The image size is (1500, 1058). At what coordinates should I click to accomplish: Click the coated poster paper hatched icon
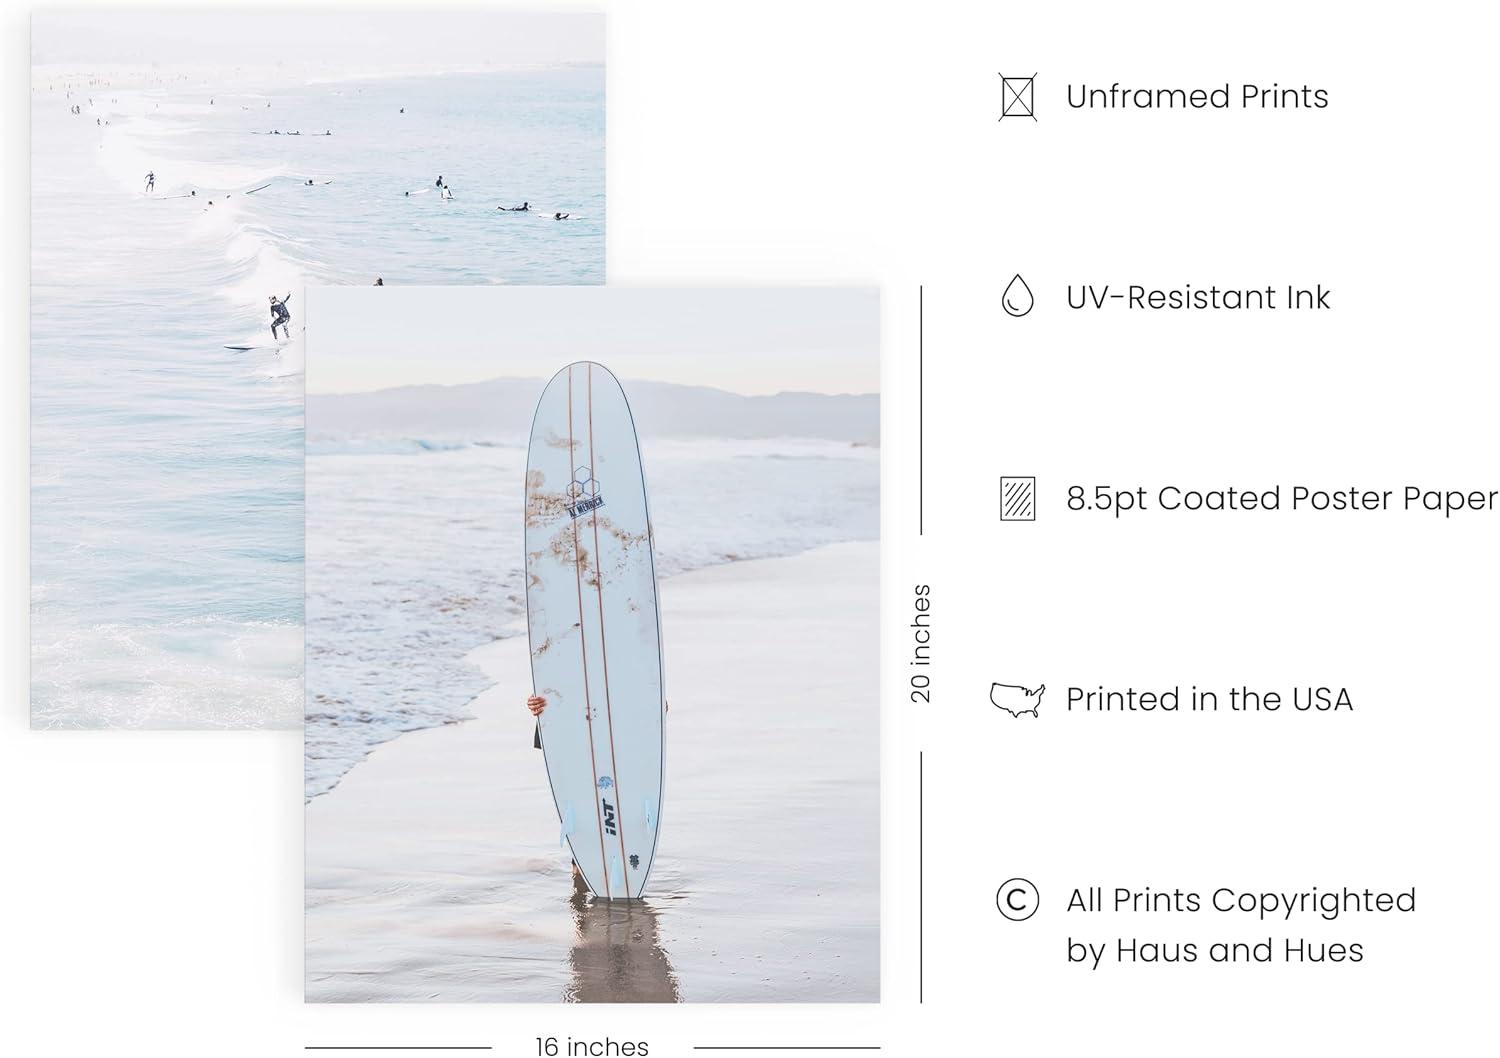pyautogui.click(x=1017, y=498)
